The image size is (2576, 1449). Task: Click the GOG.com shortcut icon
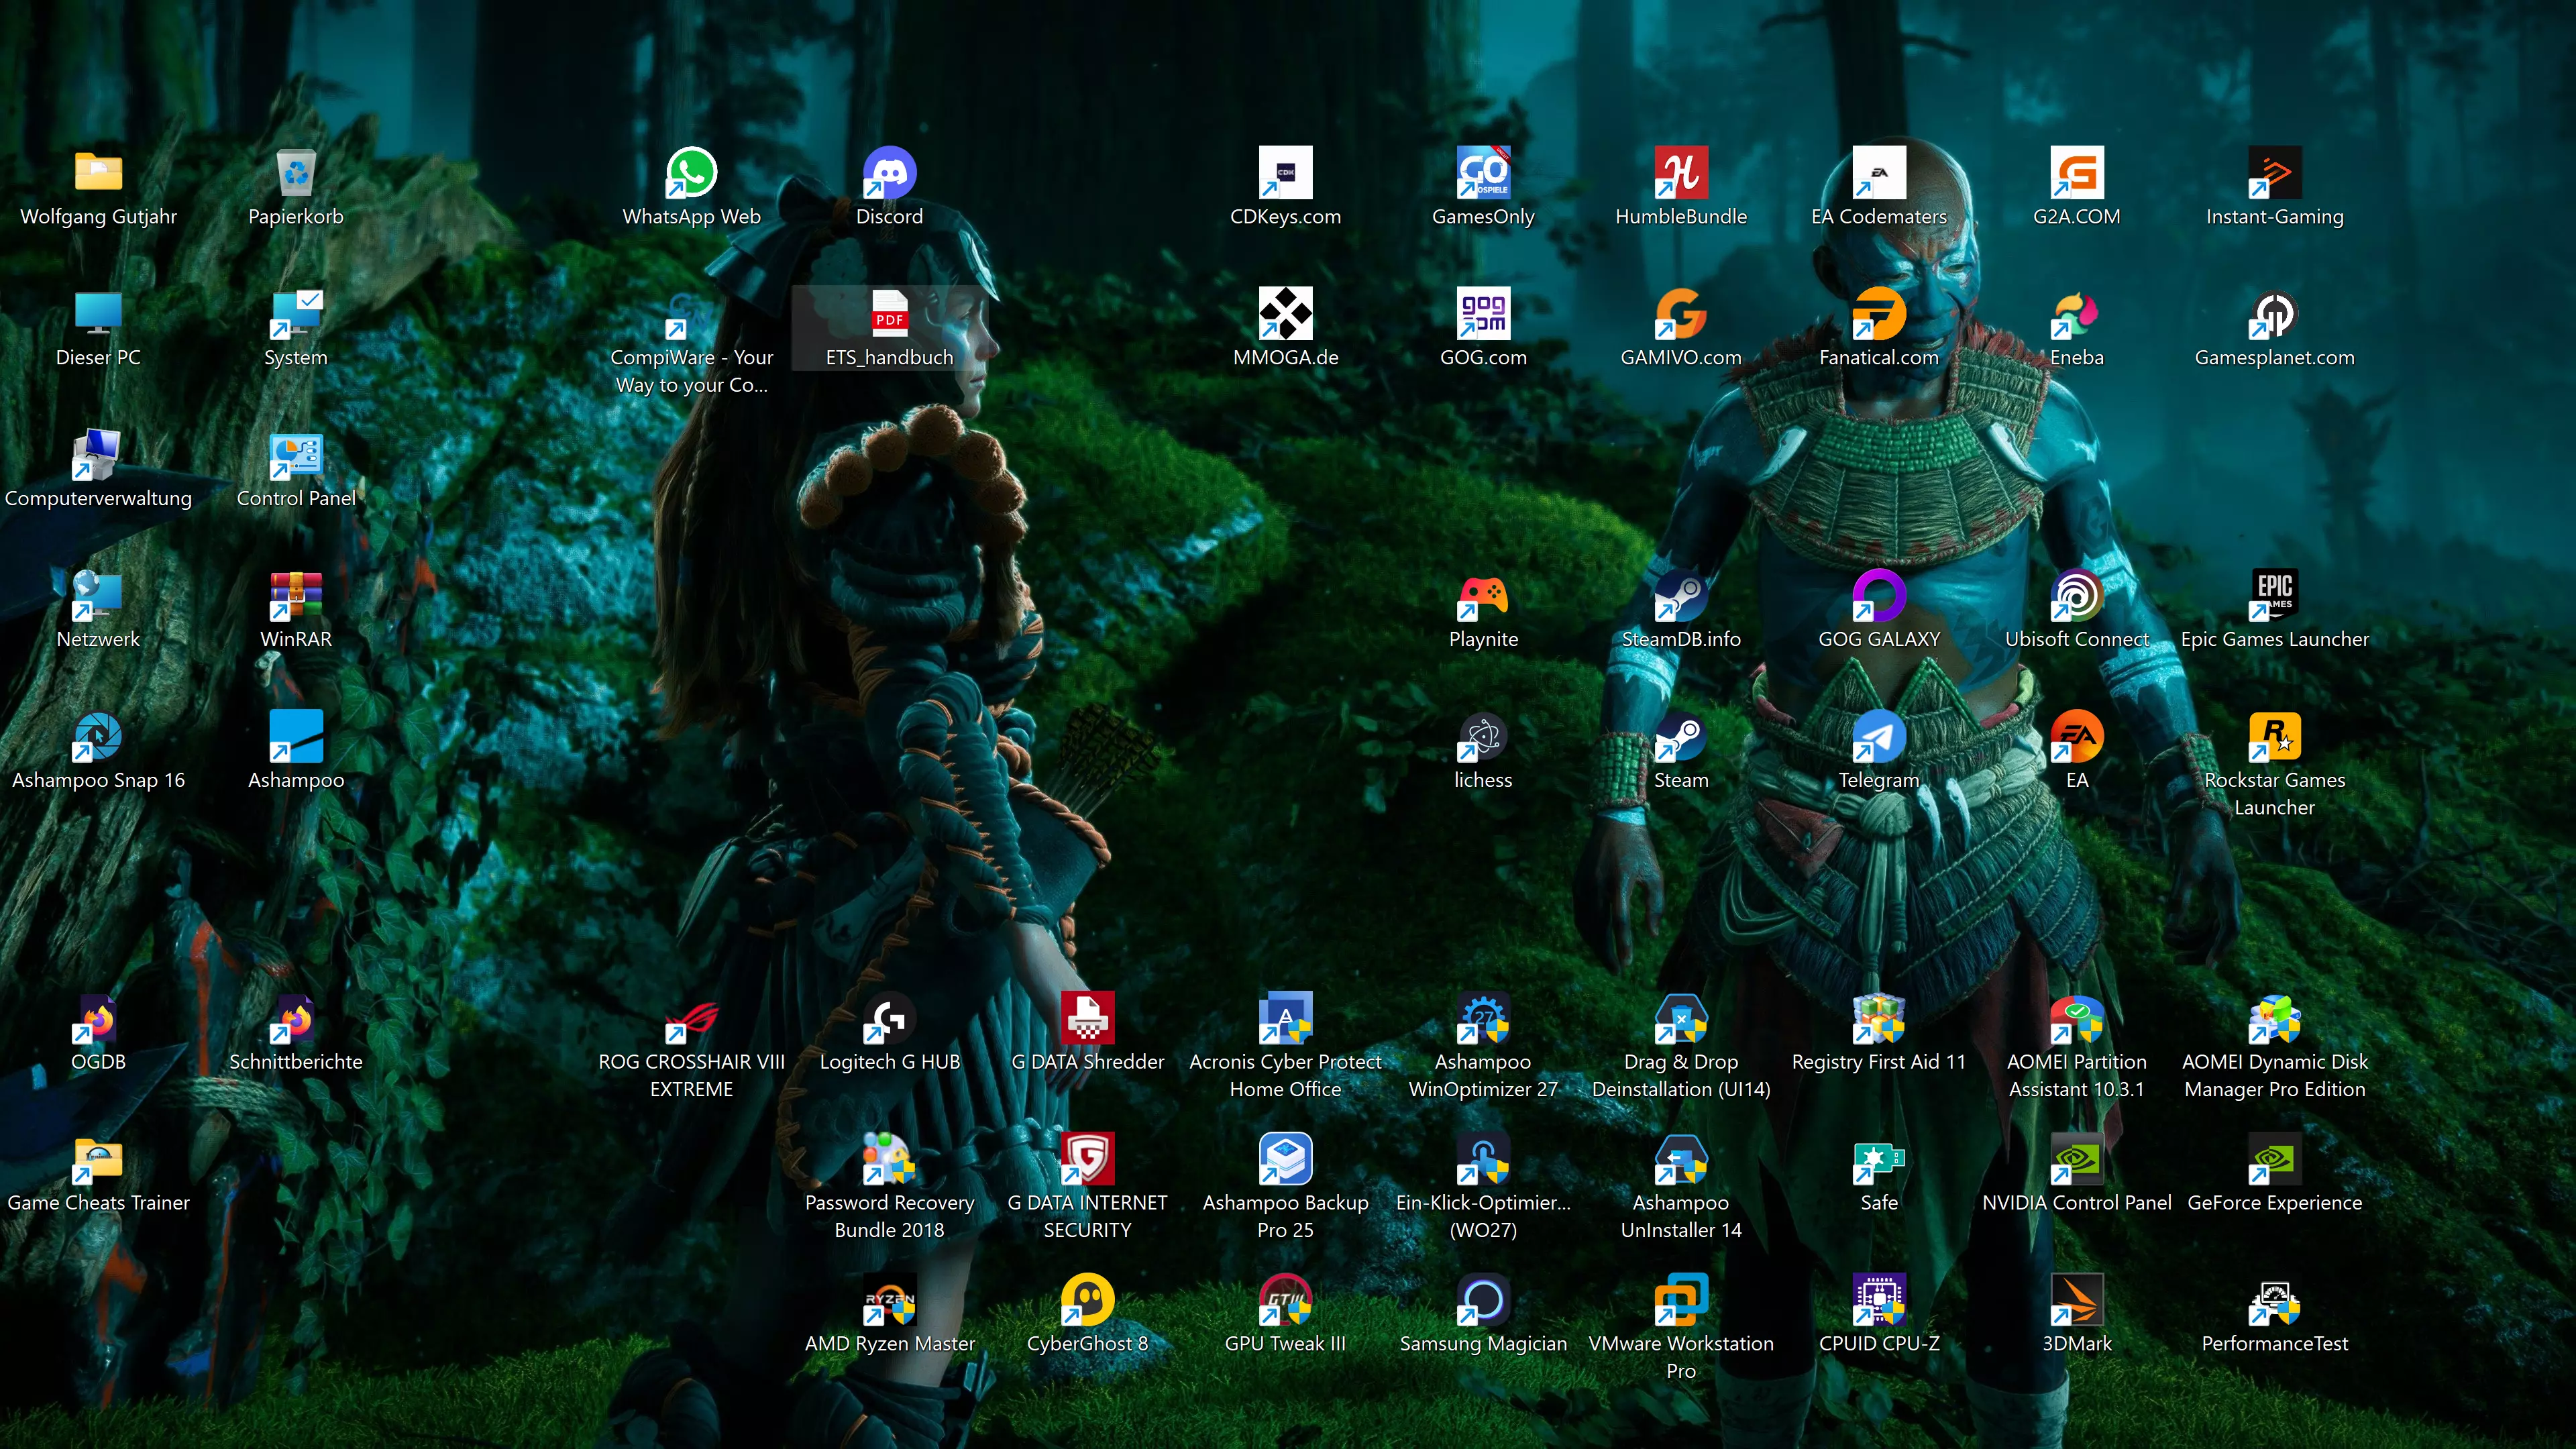(x=1483, y=314)
